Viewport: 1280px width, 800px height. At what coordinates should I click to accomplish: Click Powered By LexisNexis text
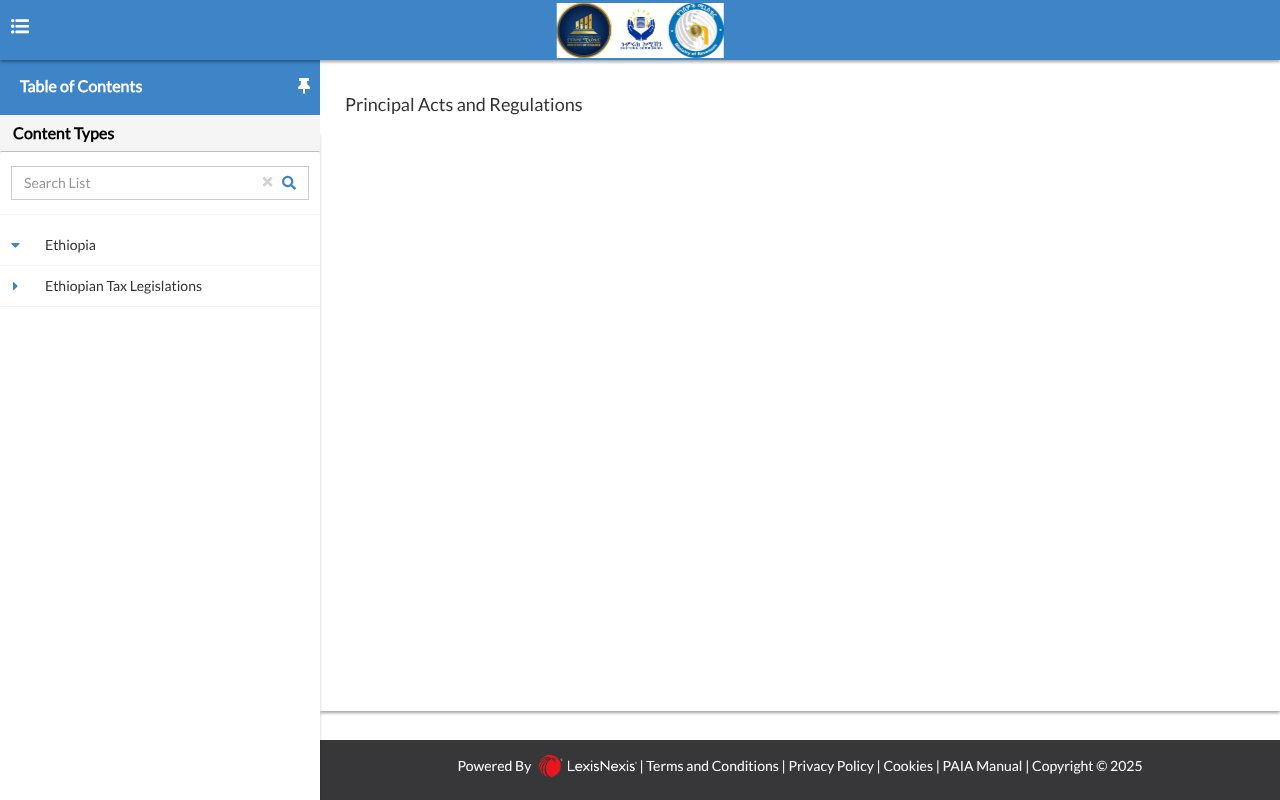(494, 766)
